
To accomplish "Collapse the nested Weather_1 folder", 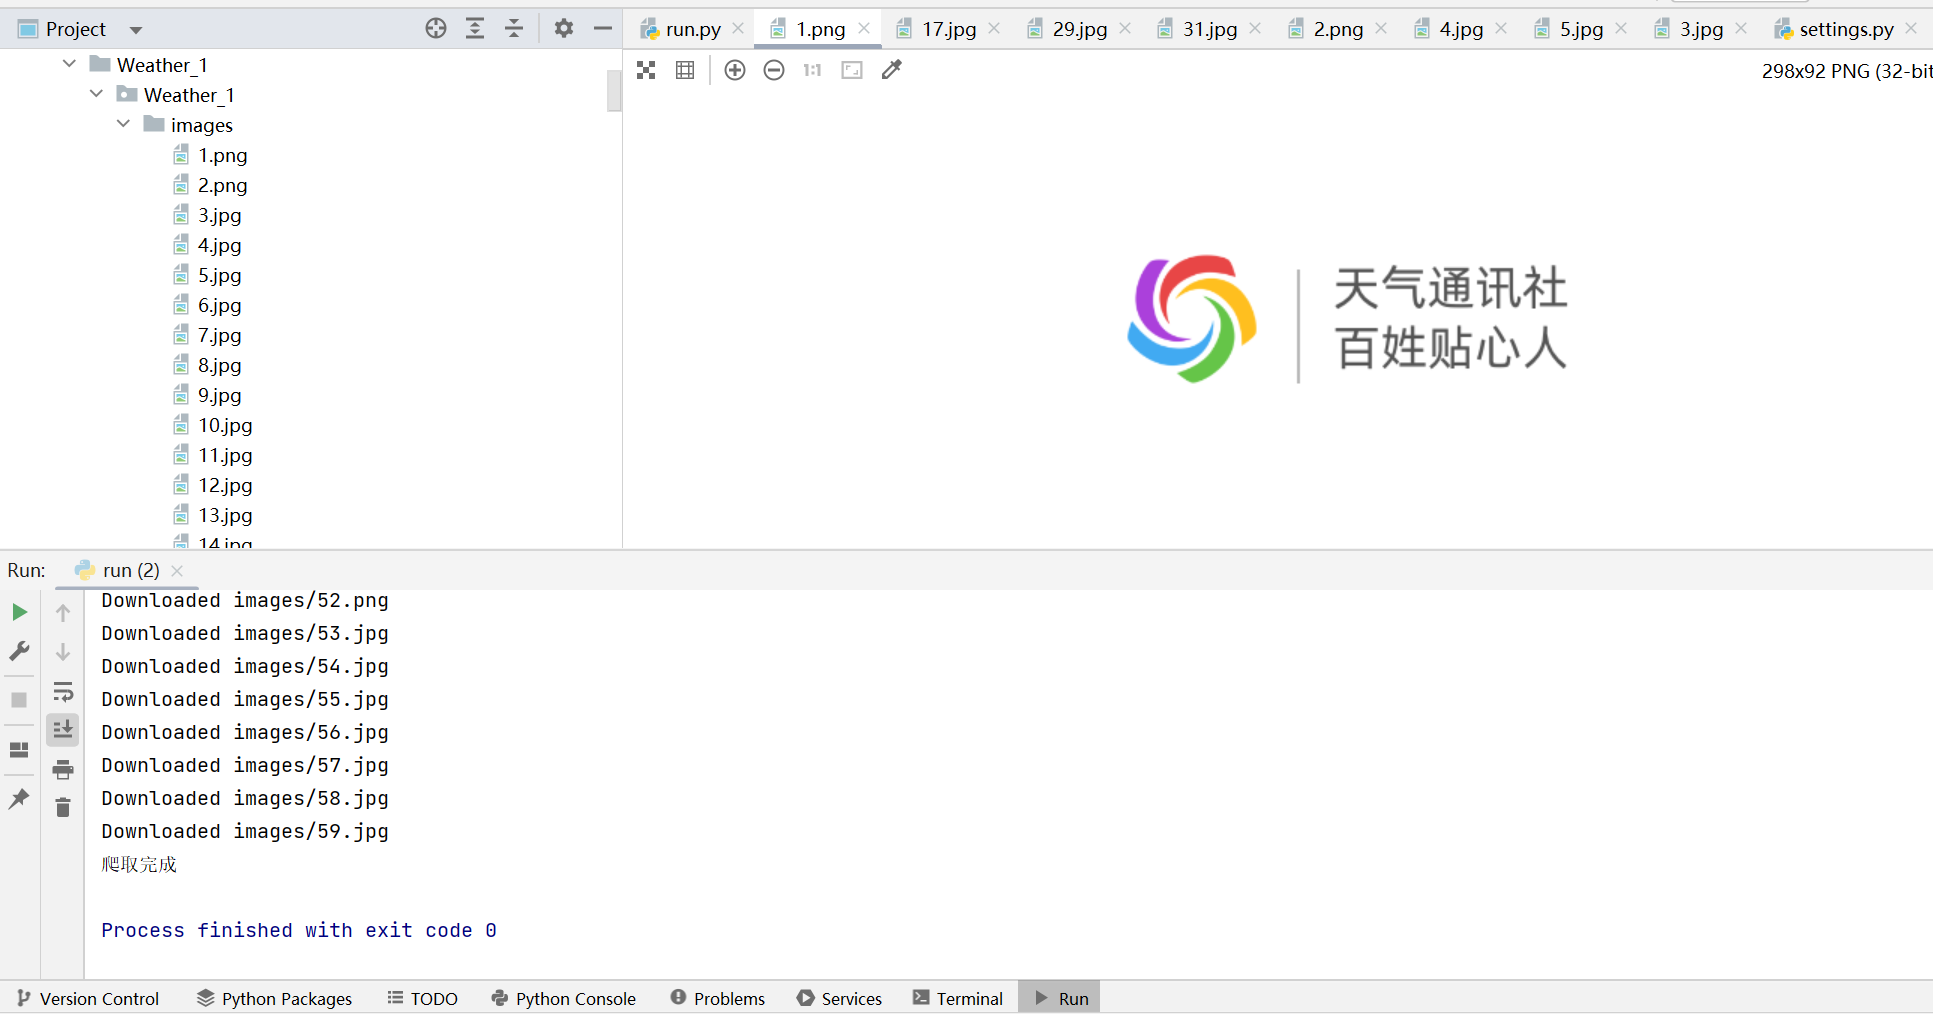I will pyautogui.click(x=96, y=94).
